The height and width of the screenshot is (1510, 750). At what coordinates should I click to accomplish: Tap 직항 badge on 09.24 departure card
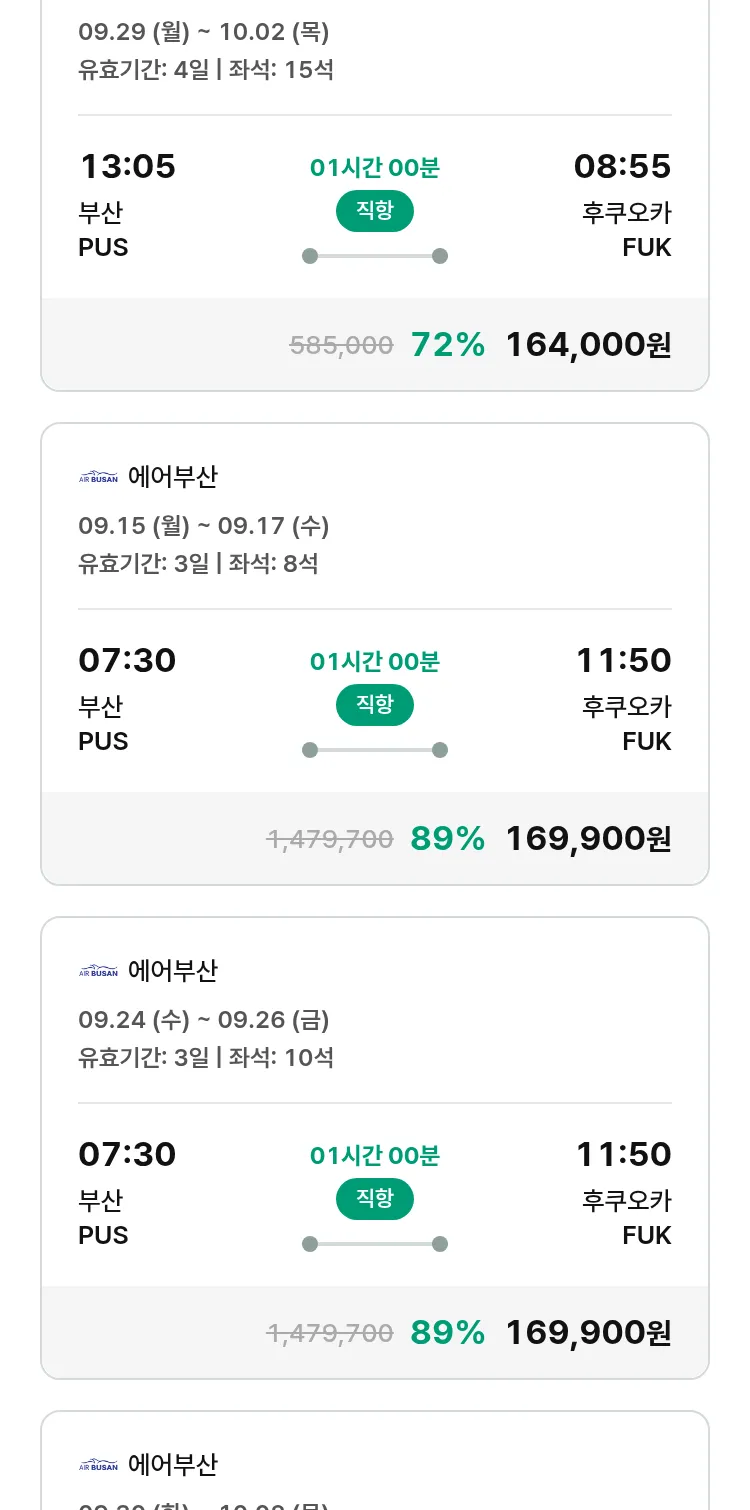[x=374, y=1199]
